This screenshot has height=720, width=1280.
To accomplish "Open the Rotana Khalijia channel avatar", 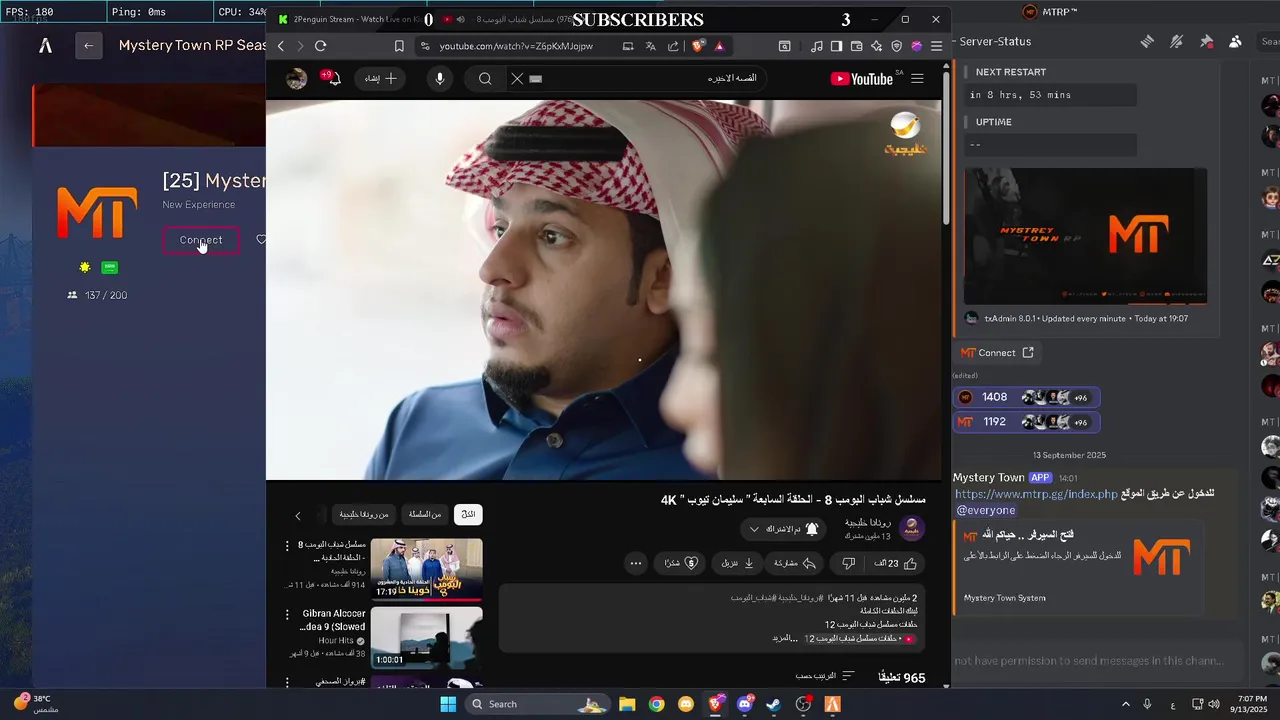I will pos(910,528).
